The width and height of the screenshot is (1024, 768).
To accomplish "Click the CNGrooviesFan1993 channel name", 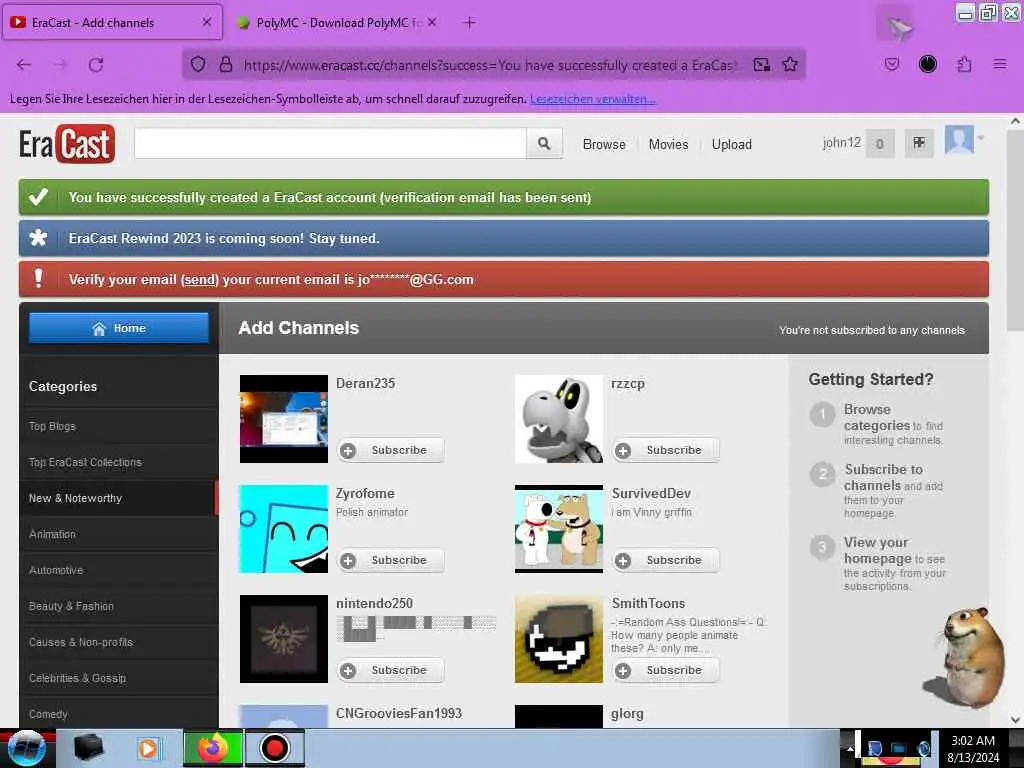I will coord(398,713).
